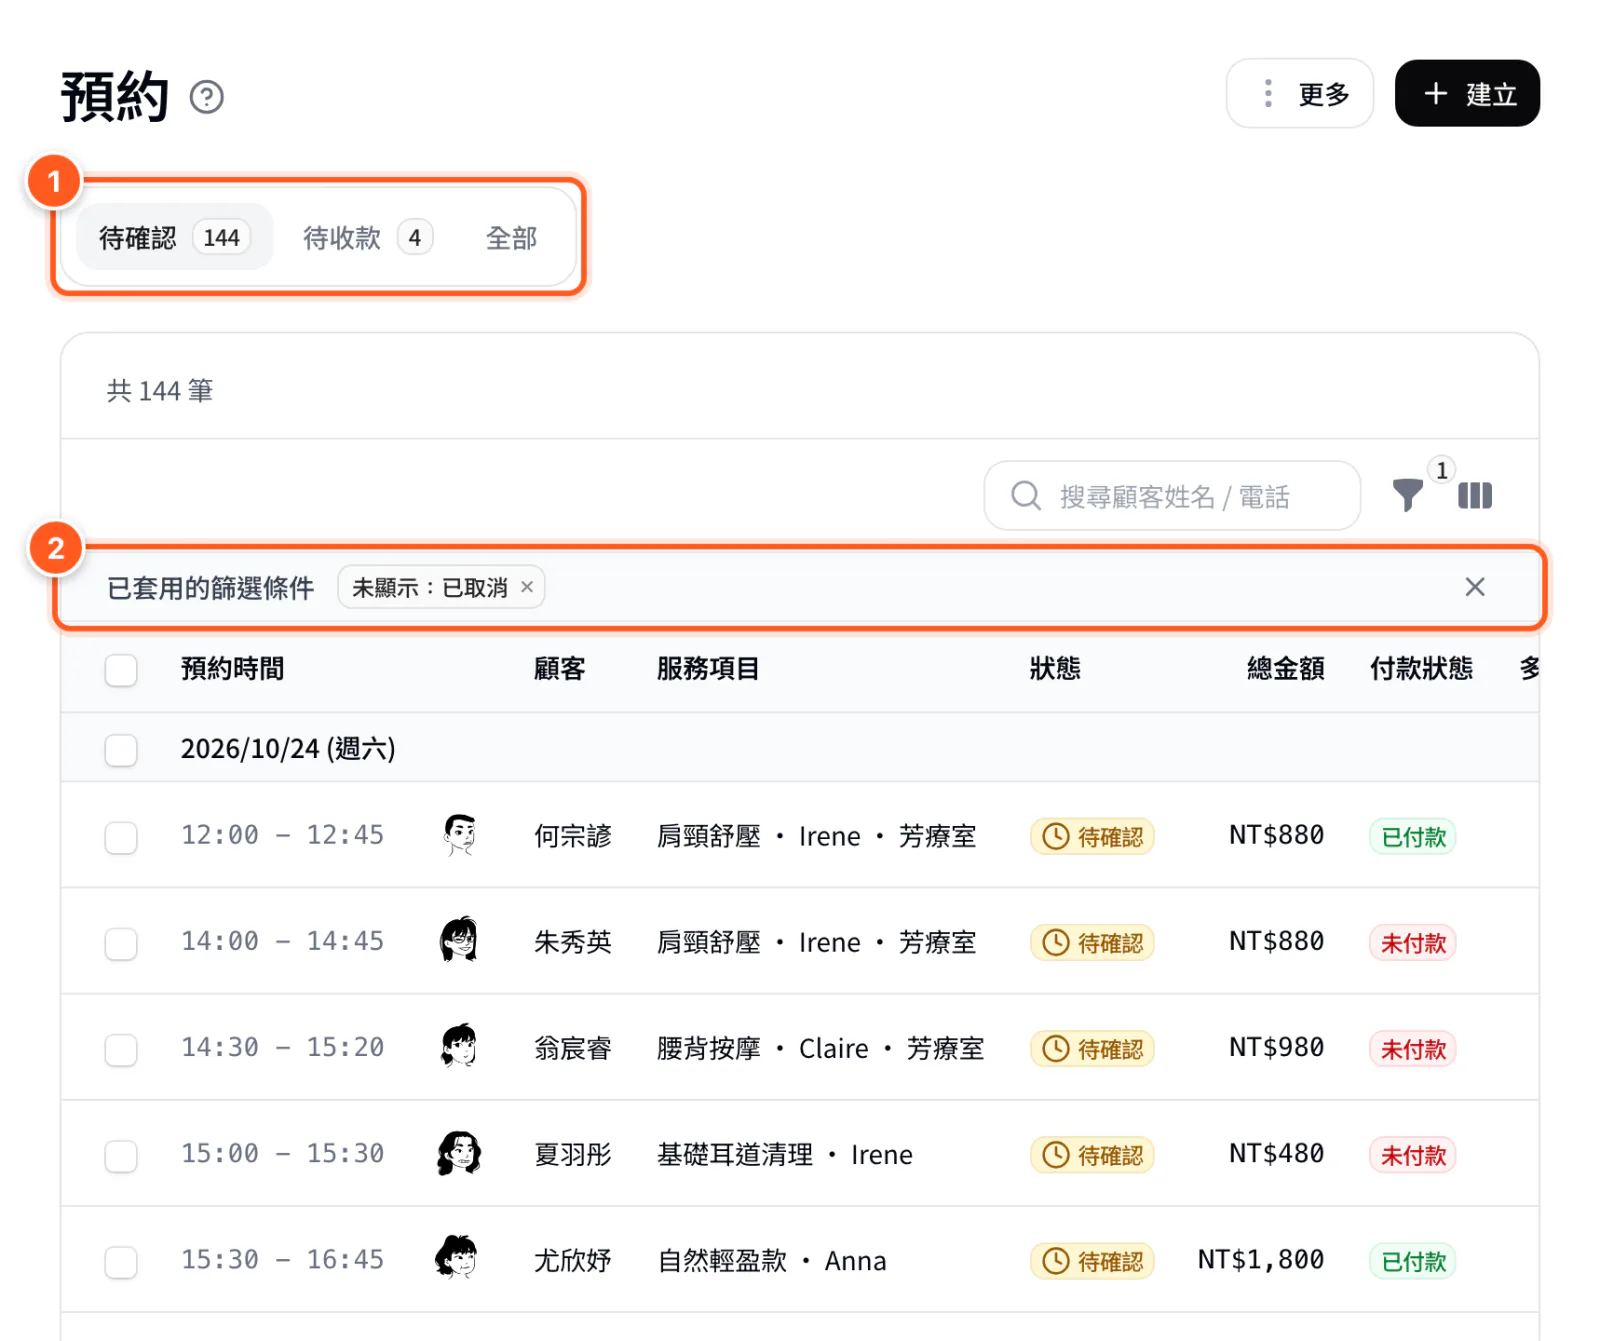Switch to the 待收款 tab
The width and height of the screenshot is (1600, 1341).
point(367,238)
